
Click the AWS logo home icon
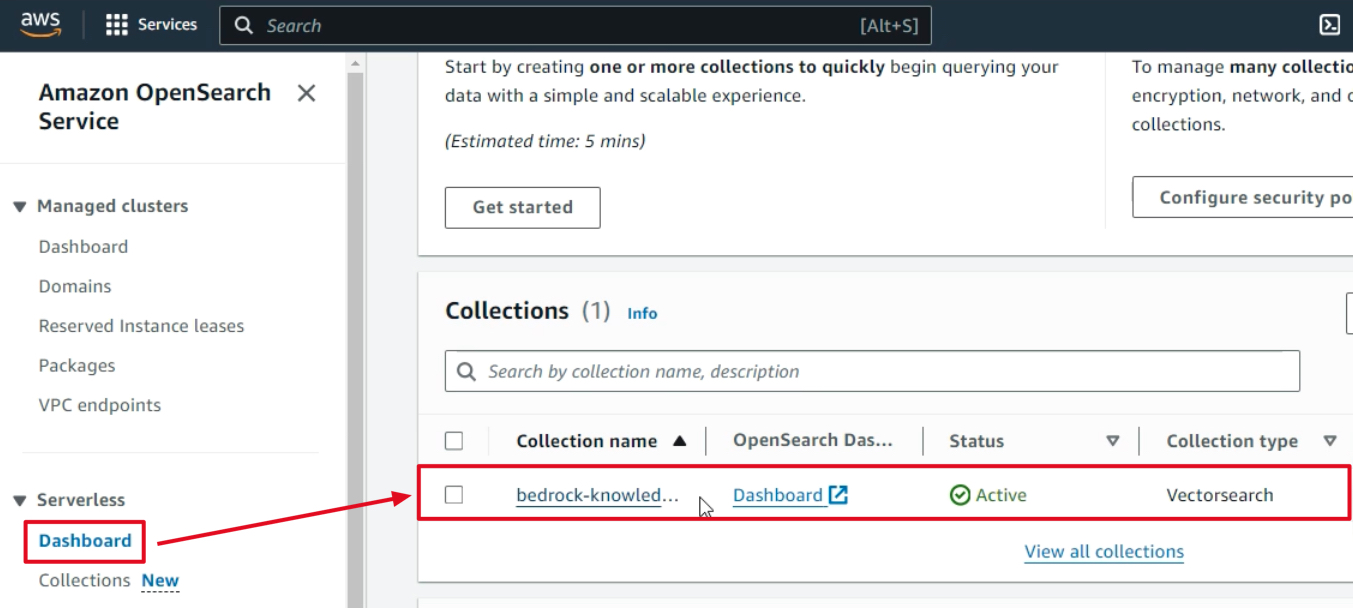[40, 25]
